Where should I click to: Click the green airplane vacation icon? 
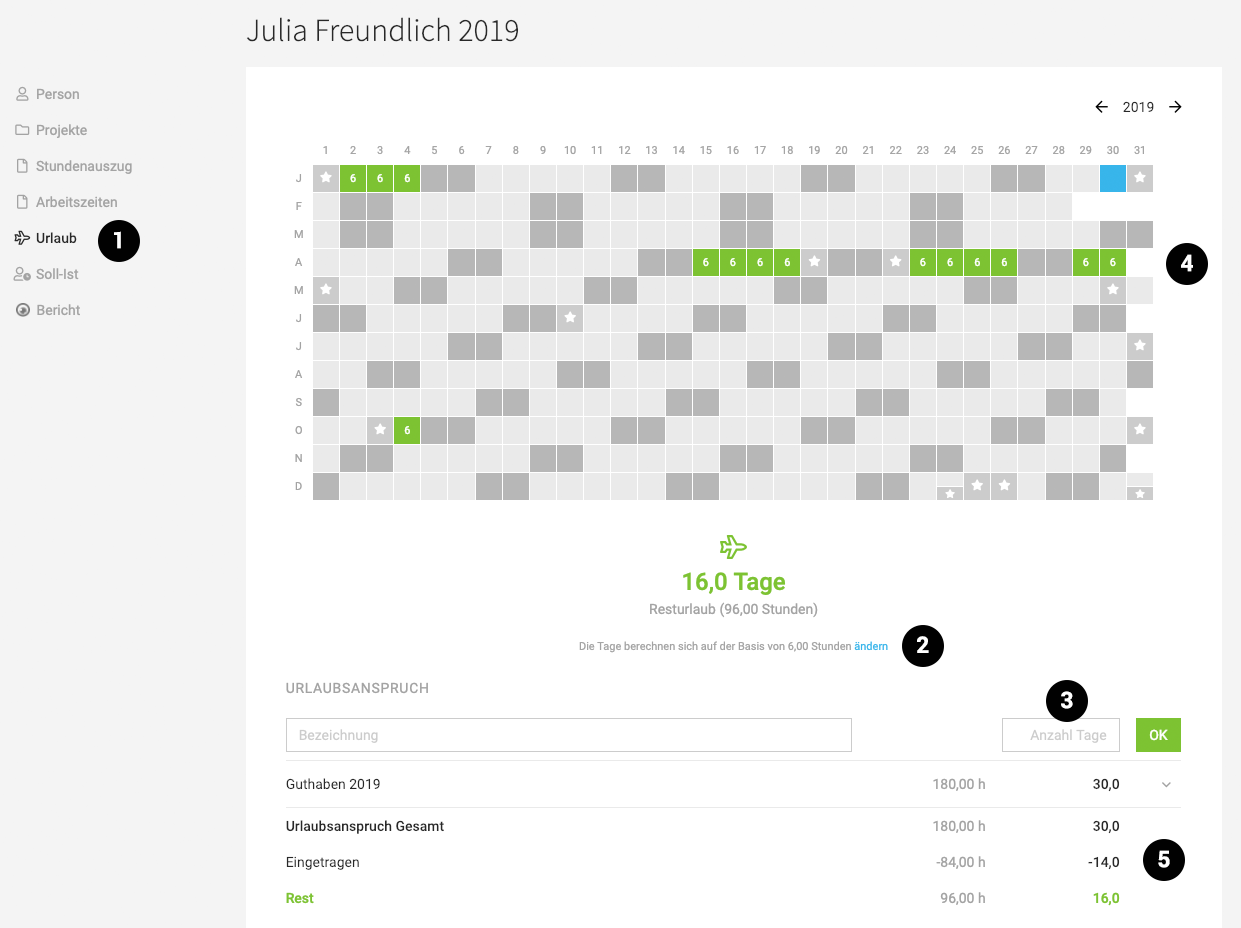pyautogui.click(x=733, y=547)
